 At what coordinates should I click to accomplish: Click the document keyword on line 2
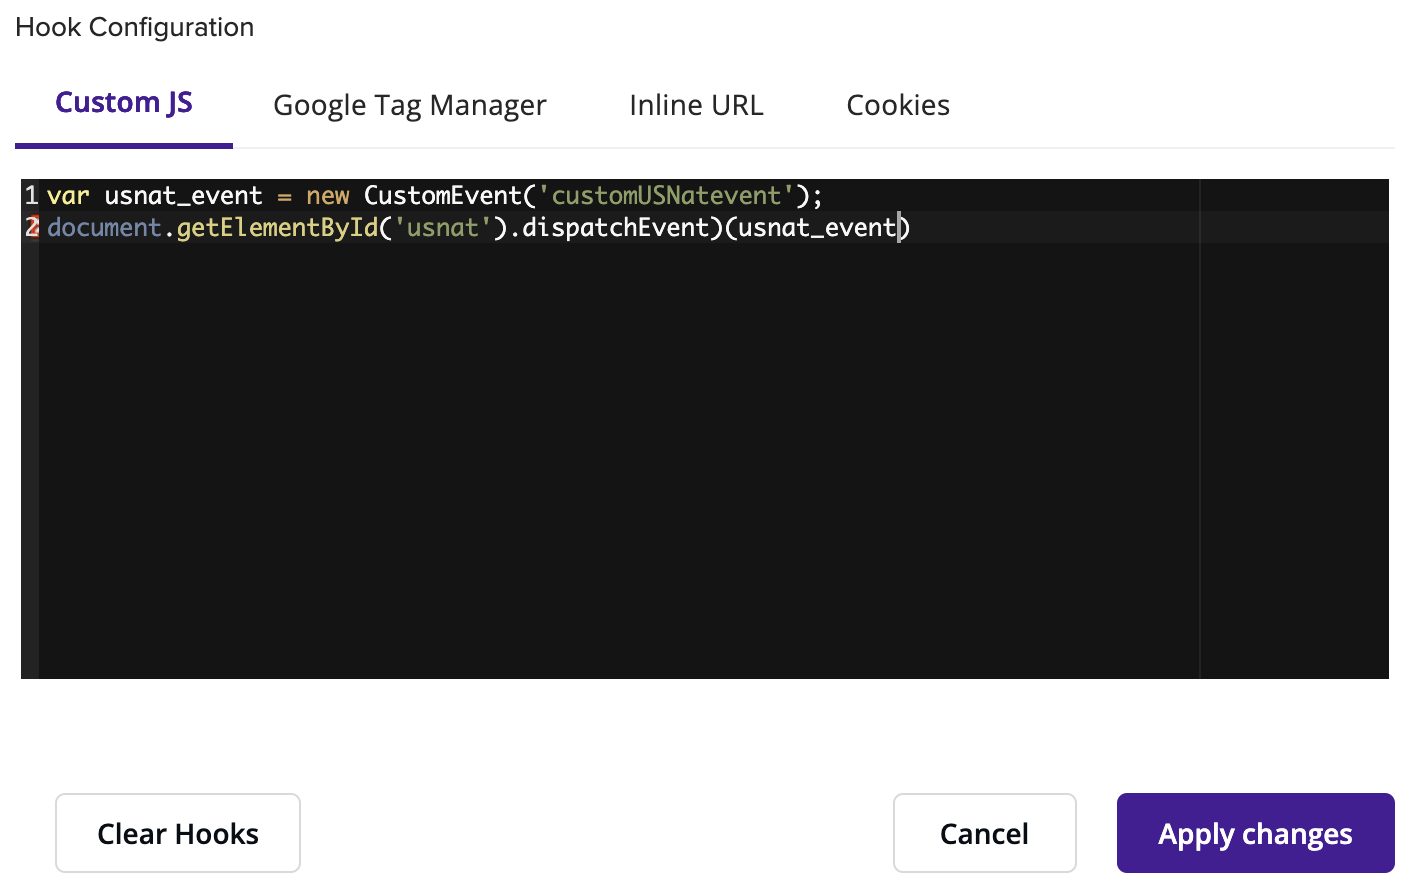coord(104,228)
